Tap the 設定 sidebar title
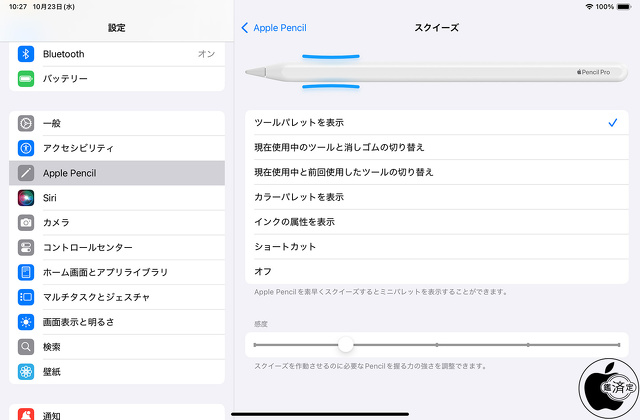 click(x=117, y=28)
